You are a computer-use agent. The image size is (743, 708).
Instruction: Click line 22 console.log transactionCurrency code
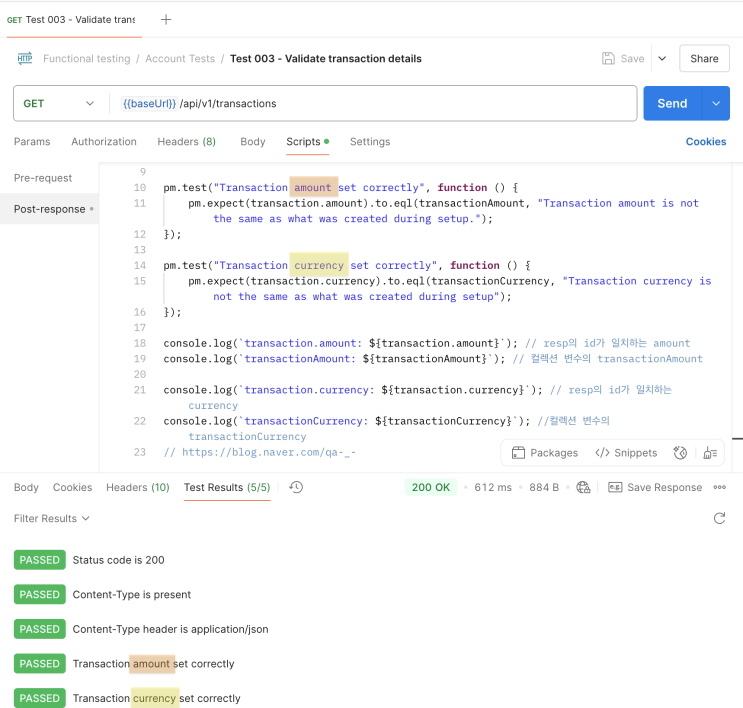tap(347, 421)
